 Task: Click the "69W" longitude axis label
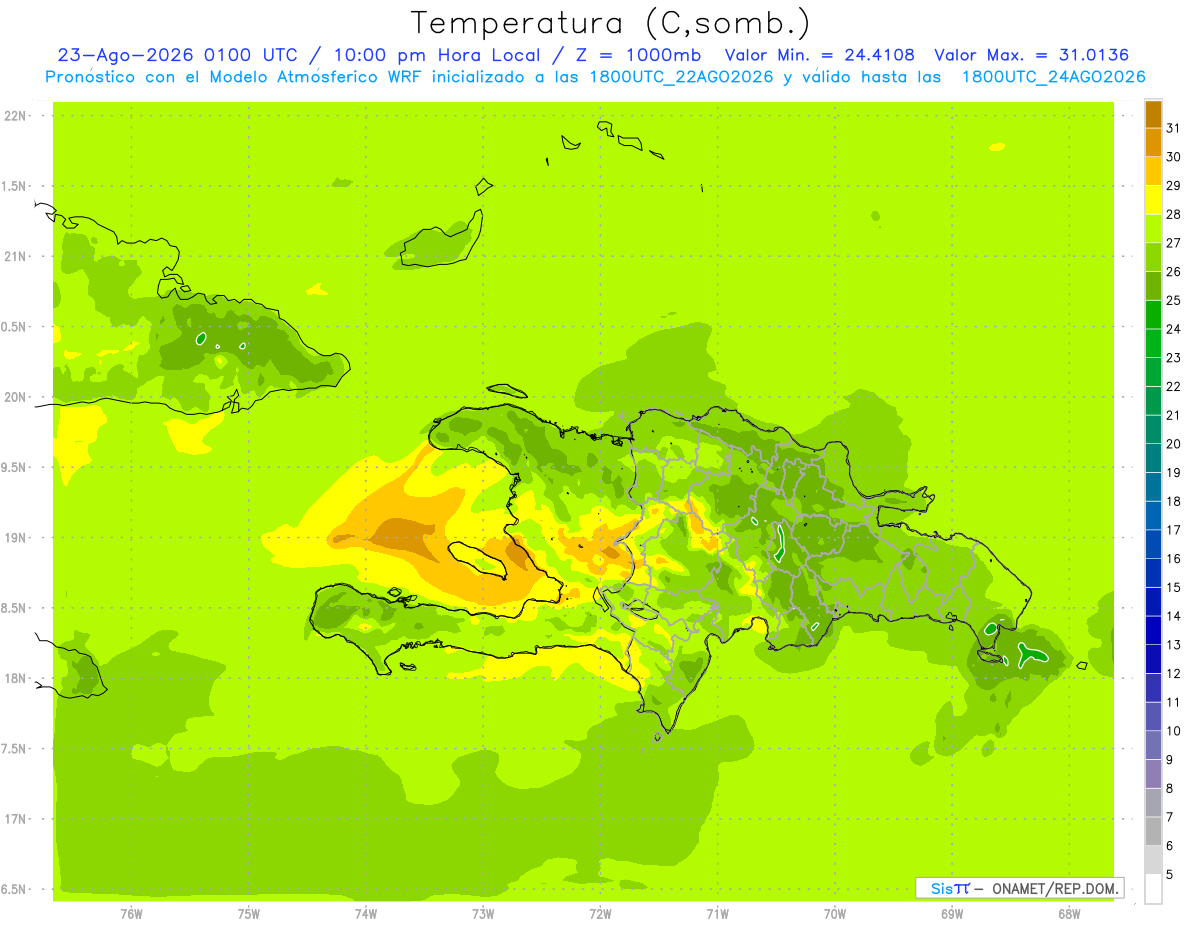952,914
